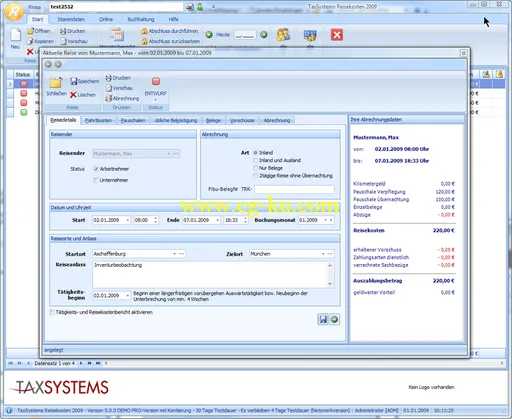Click Drucken in the main window ribbon
The width and height of the screenshot is (512, 419).
pos(73,31)
